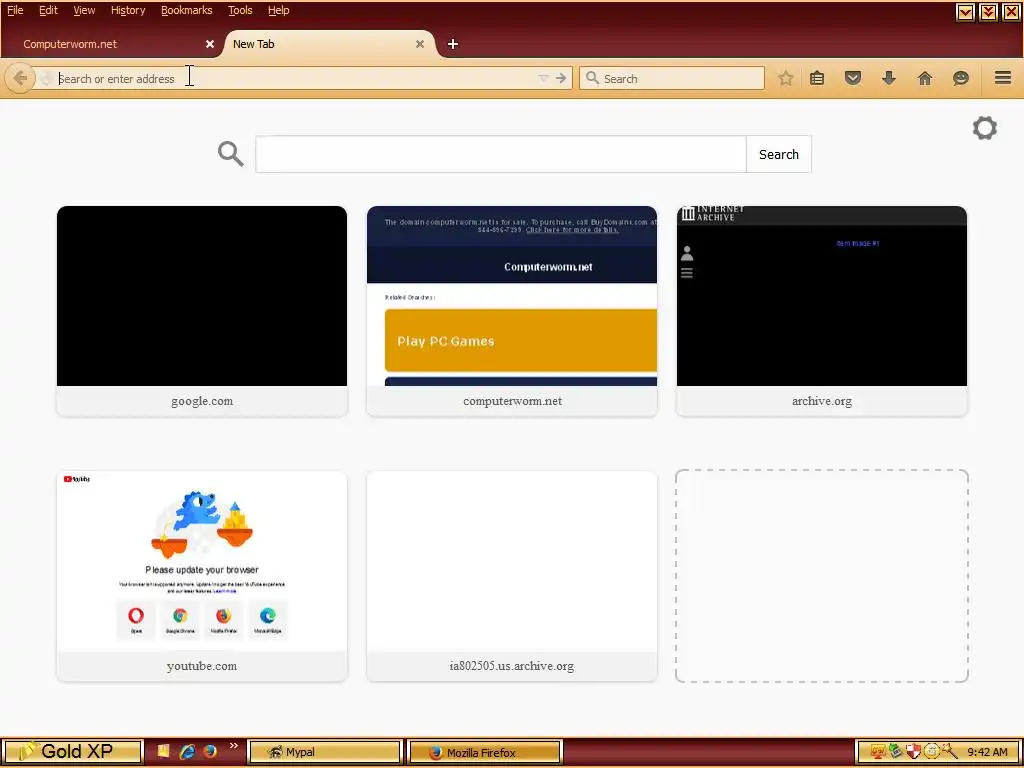Click the Gold XP start button
Viewport: 1024px width, 768px height.
tap(72, 752)
